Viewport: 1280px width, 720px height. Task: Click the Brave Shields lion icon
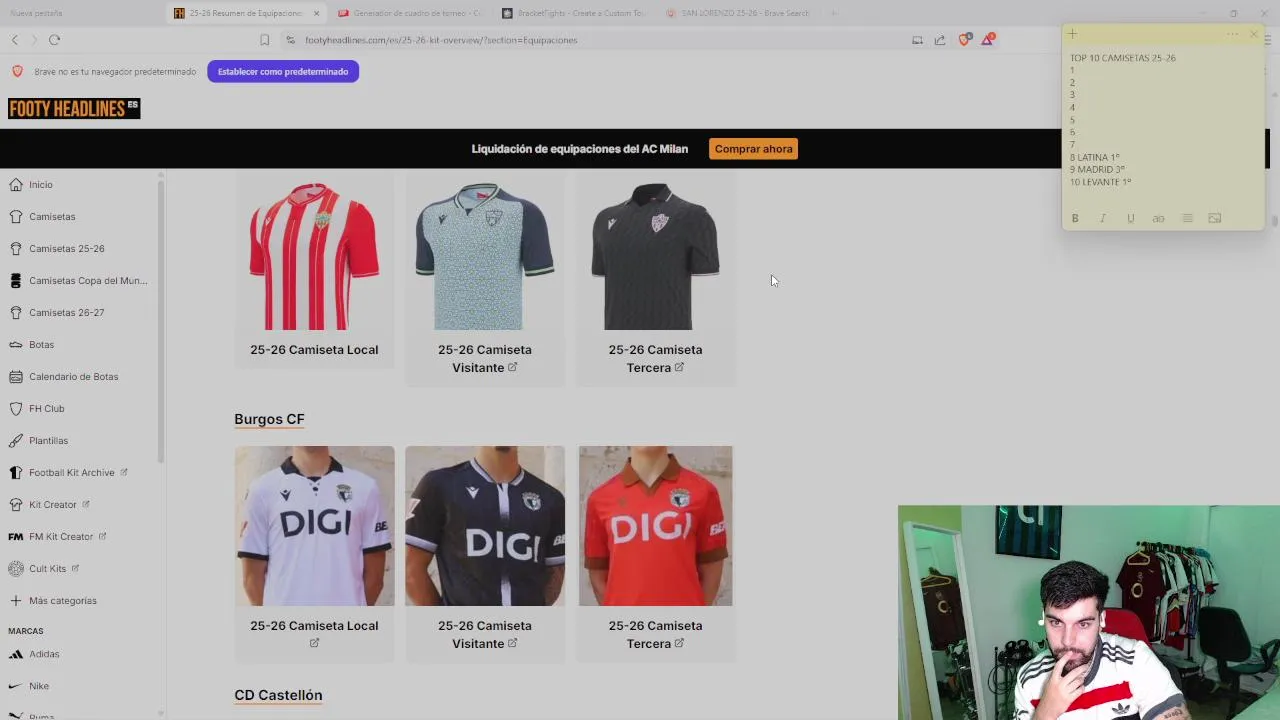pyautogui.click(x=964, y=40)
